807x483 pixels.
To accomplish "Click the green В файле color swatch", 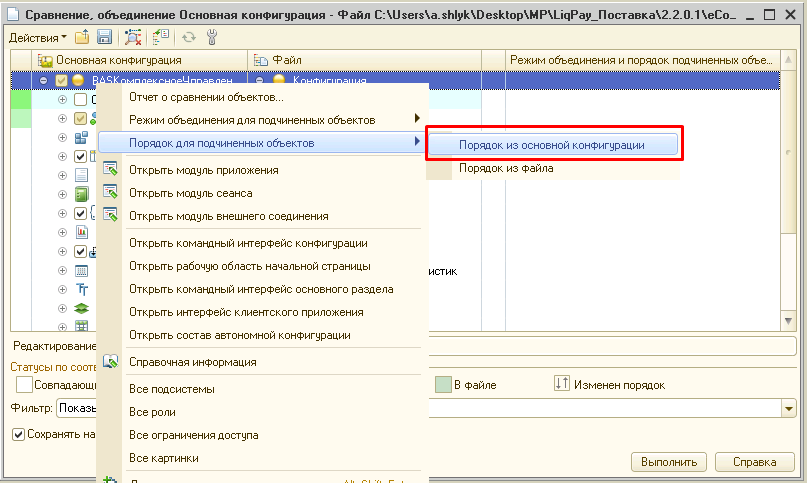I will [x=443, y=385].
